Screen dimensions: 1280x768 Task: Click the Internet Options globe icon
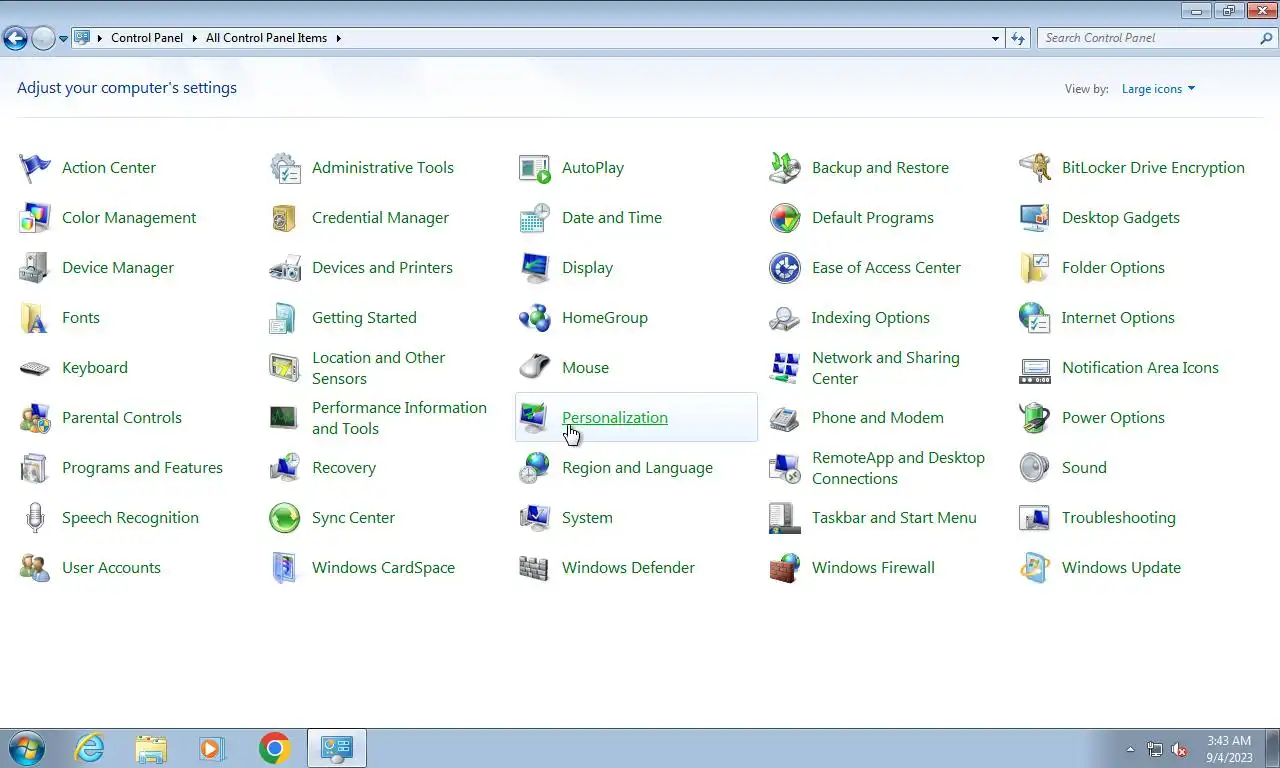point(1035,318)
